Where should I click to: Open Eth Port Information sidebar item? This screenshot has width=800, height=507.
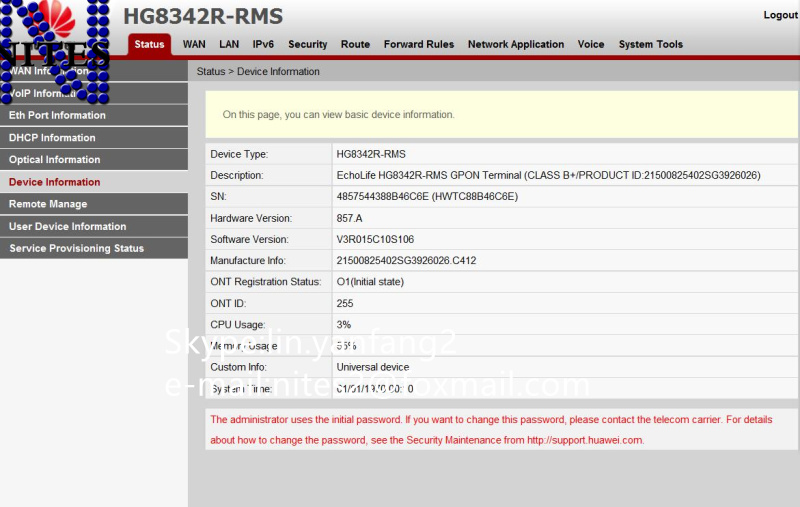94,115
